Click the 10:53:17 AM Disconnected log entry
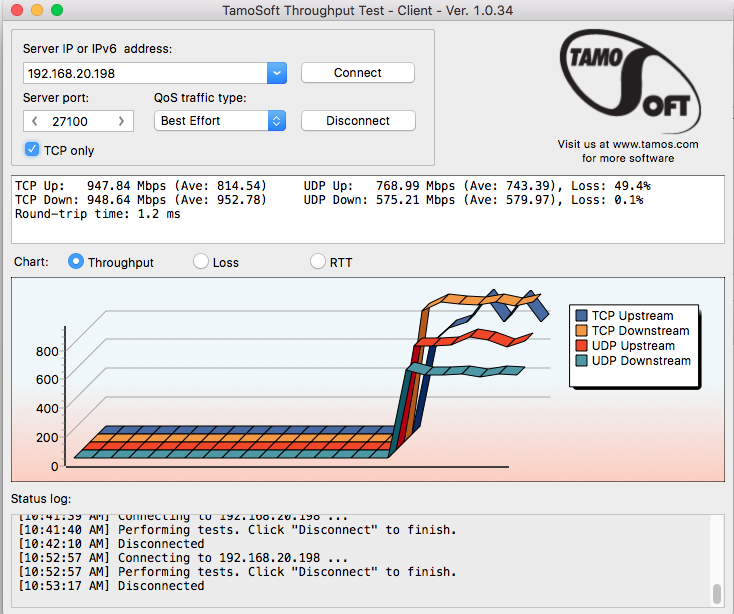This screenshot has height=614, width=734. pos(111,586)
